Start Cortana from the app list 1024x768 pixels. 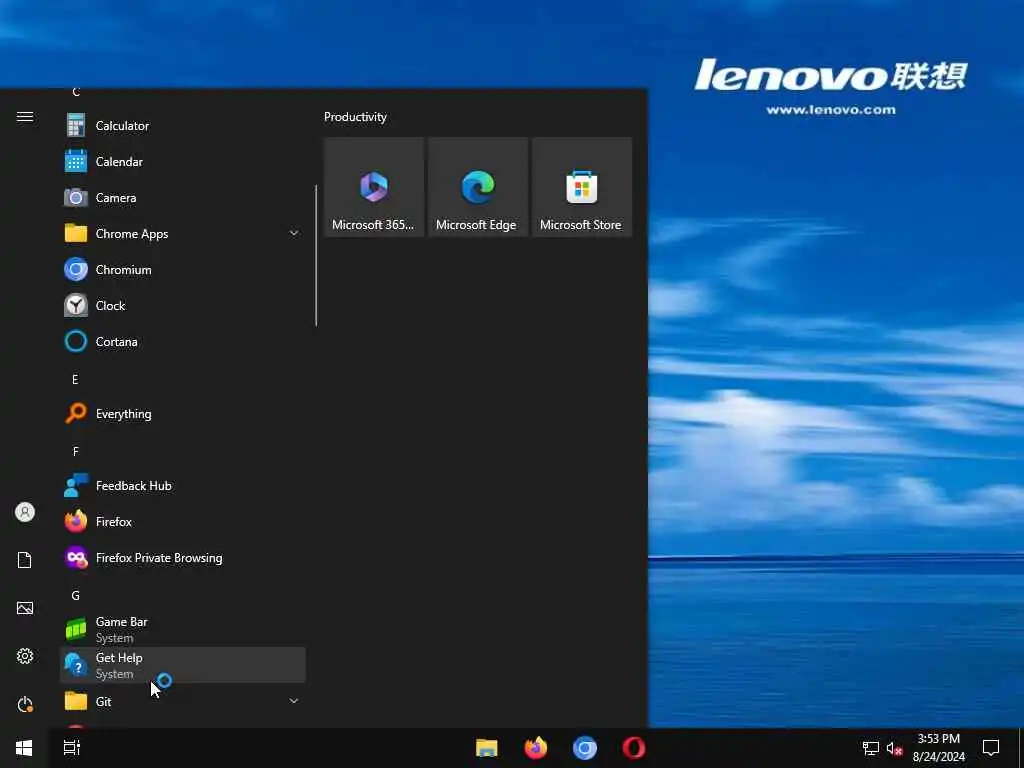183,341
